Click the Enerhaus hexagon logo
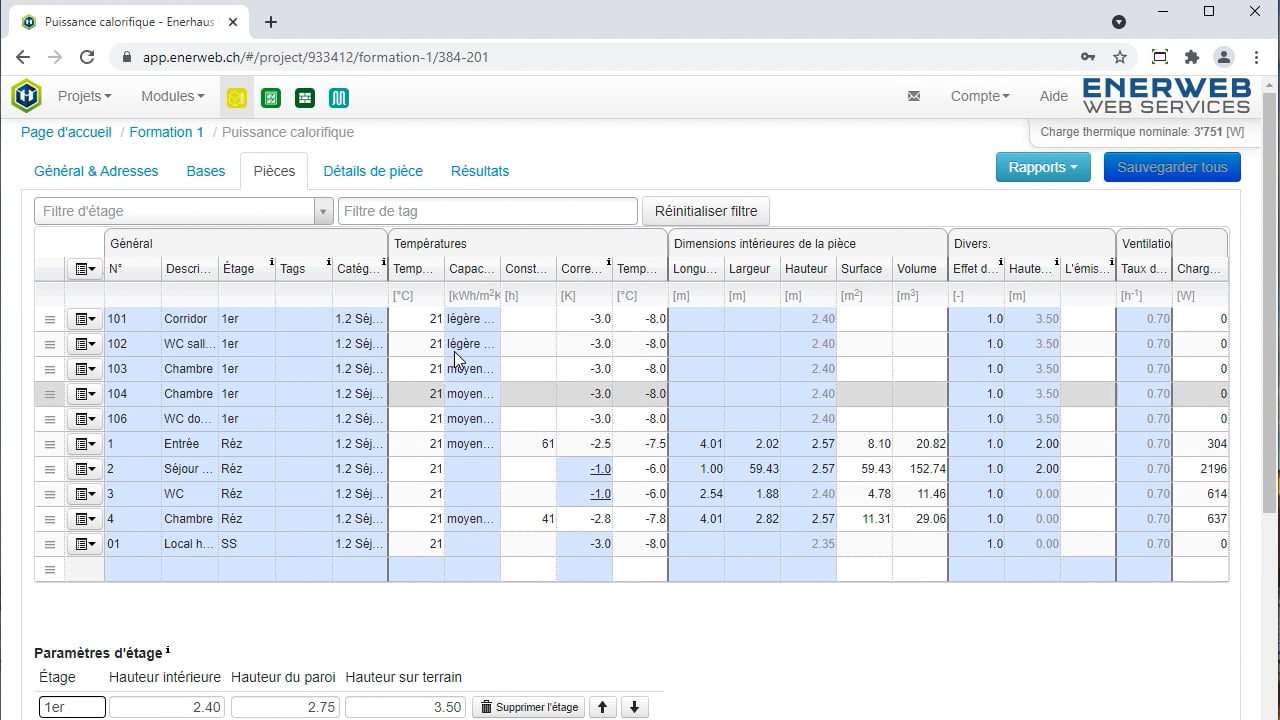1280x720 pixels. tap(26, 97)
